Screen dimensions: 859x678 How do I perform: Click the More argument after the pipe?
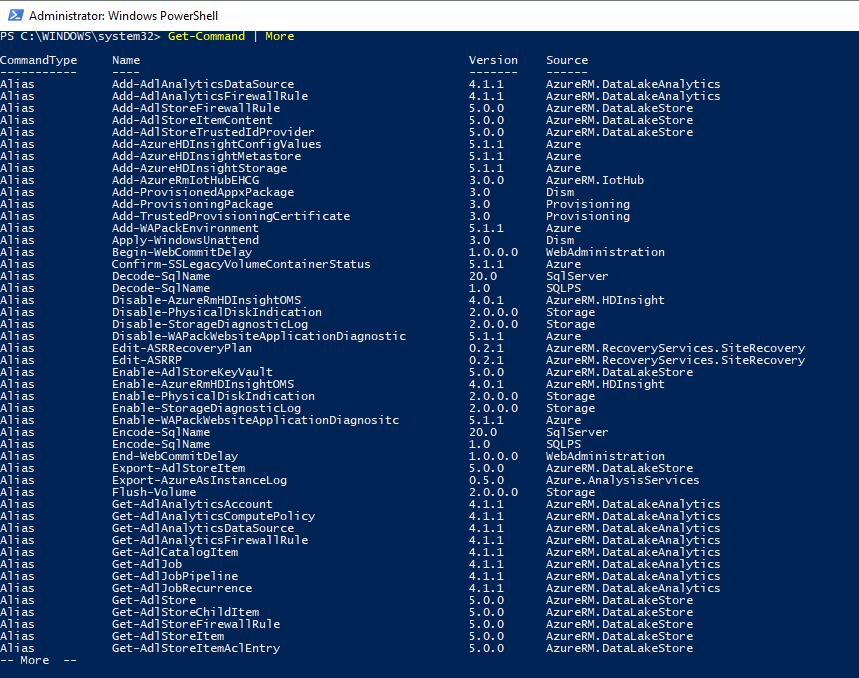pos(279,36)
